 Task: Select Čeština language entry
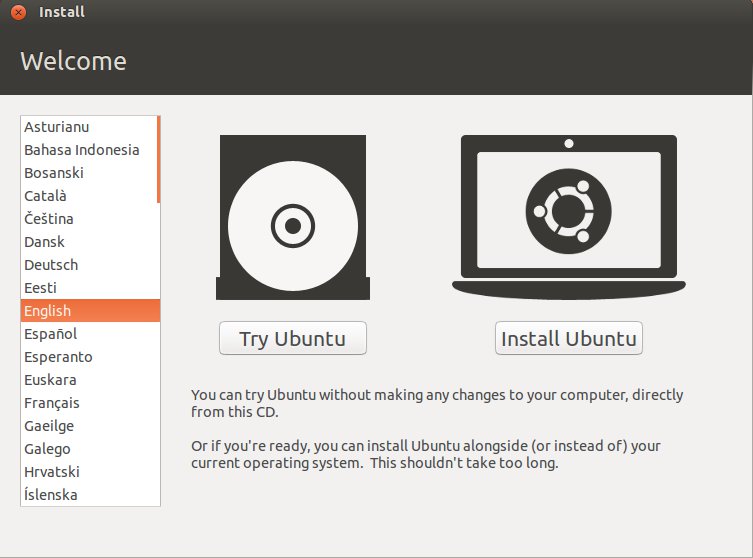(x=90, y=219)
